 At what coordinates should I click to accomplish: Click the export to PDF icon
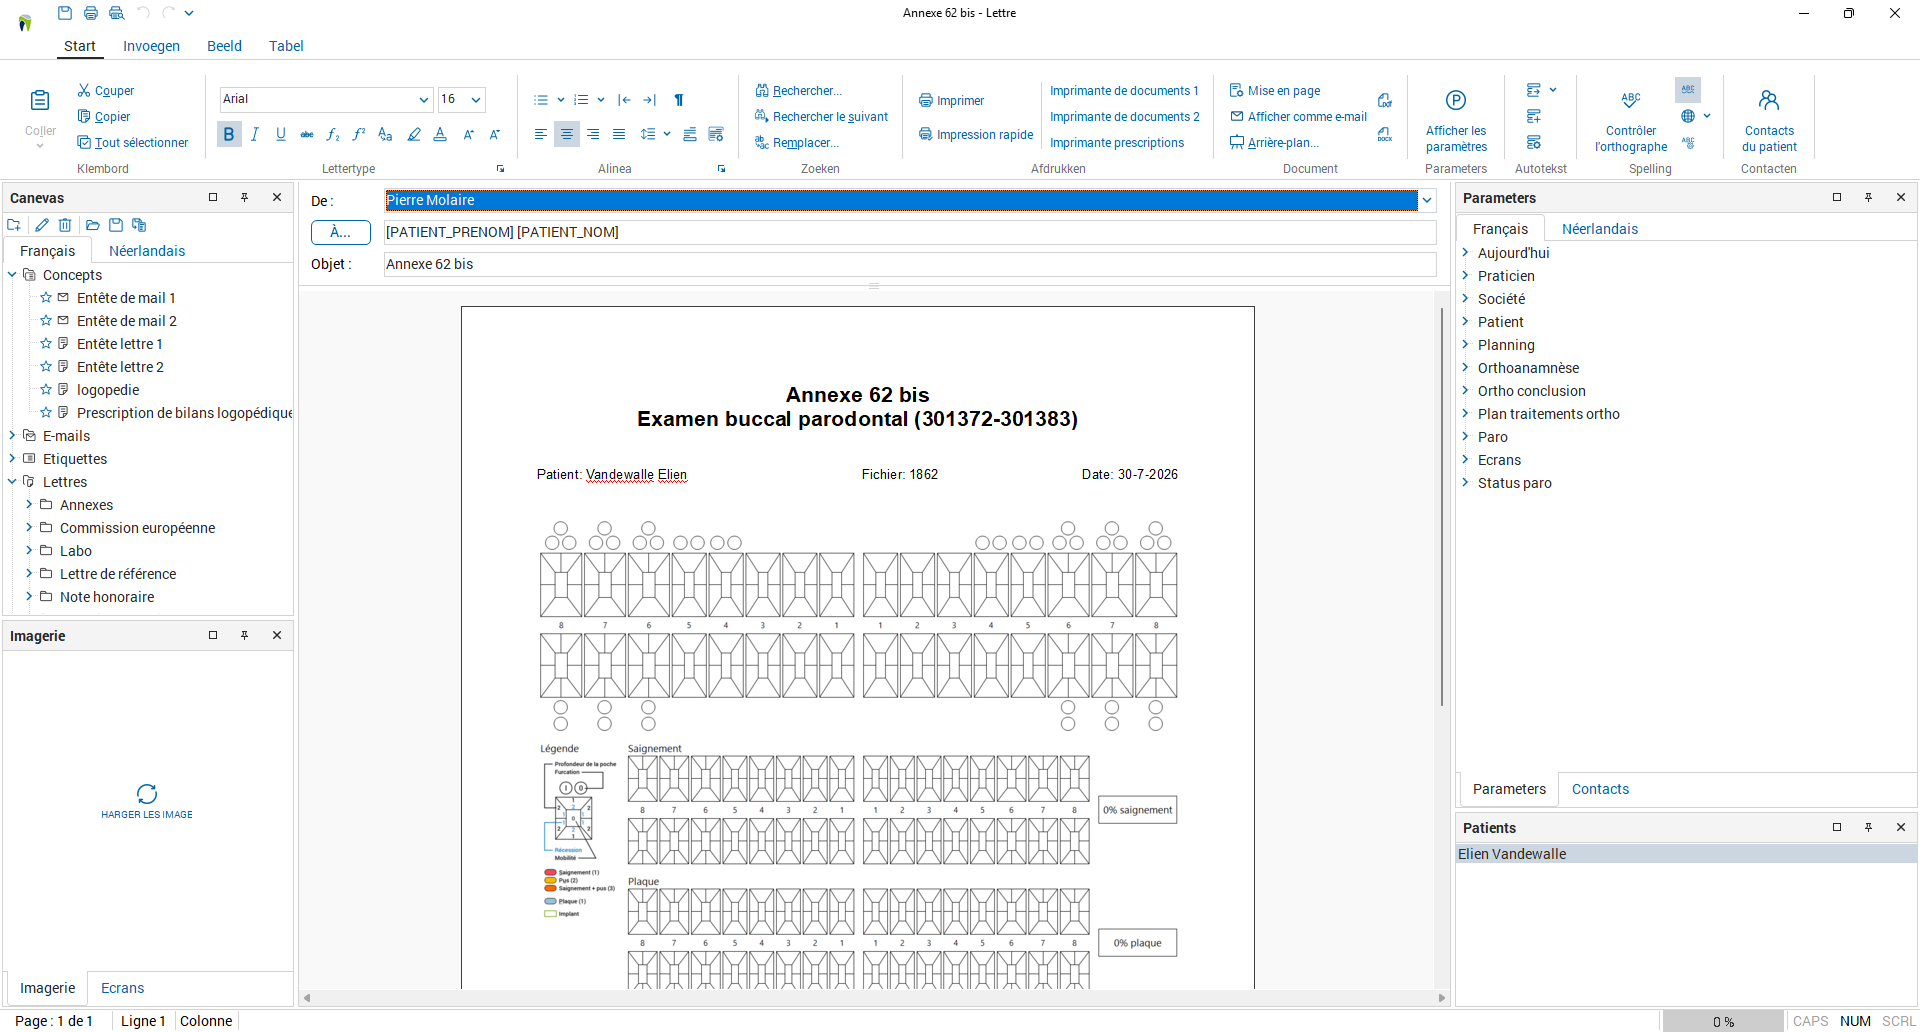click(x=1385, y=100)
